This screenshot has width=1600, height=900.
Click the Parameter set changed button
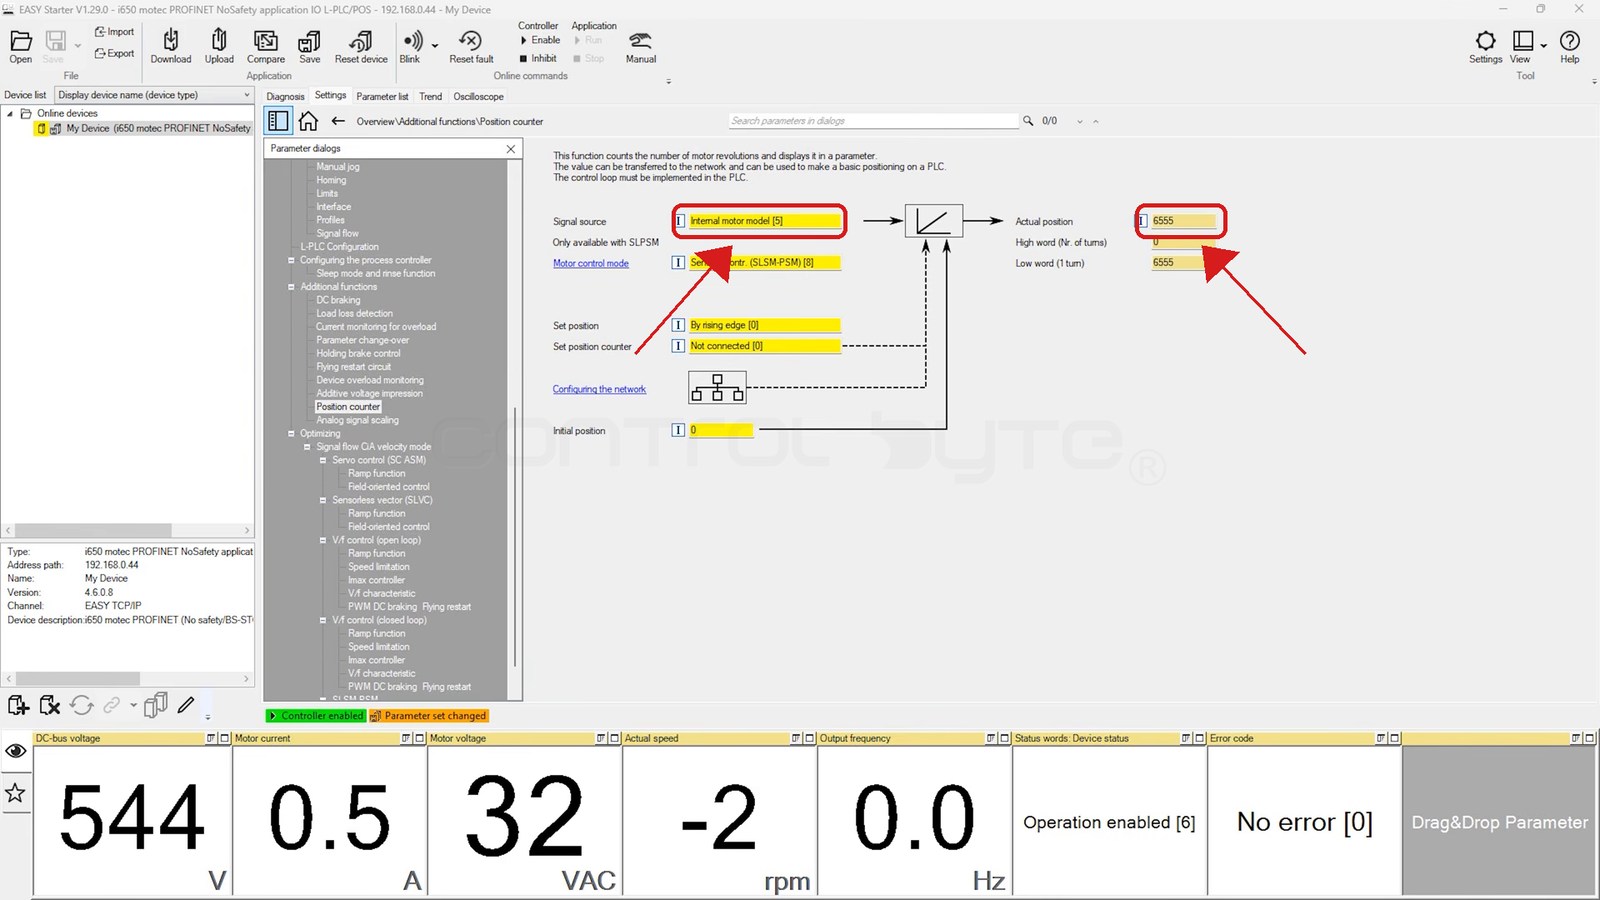pyautogui.click(x=429, y=716)
